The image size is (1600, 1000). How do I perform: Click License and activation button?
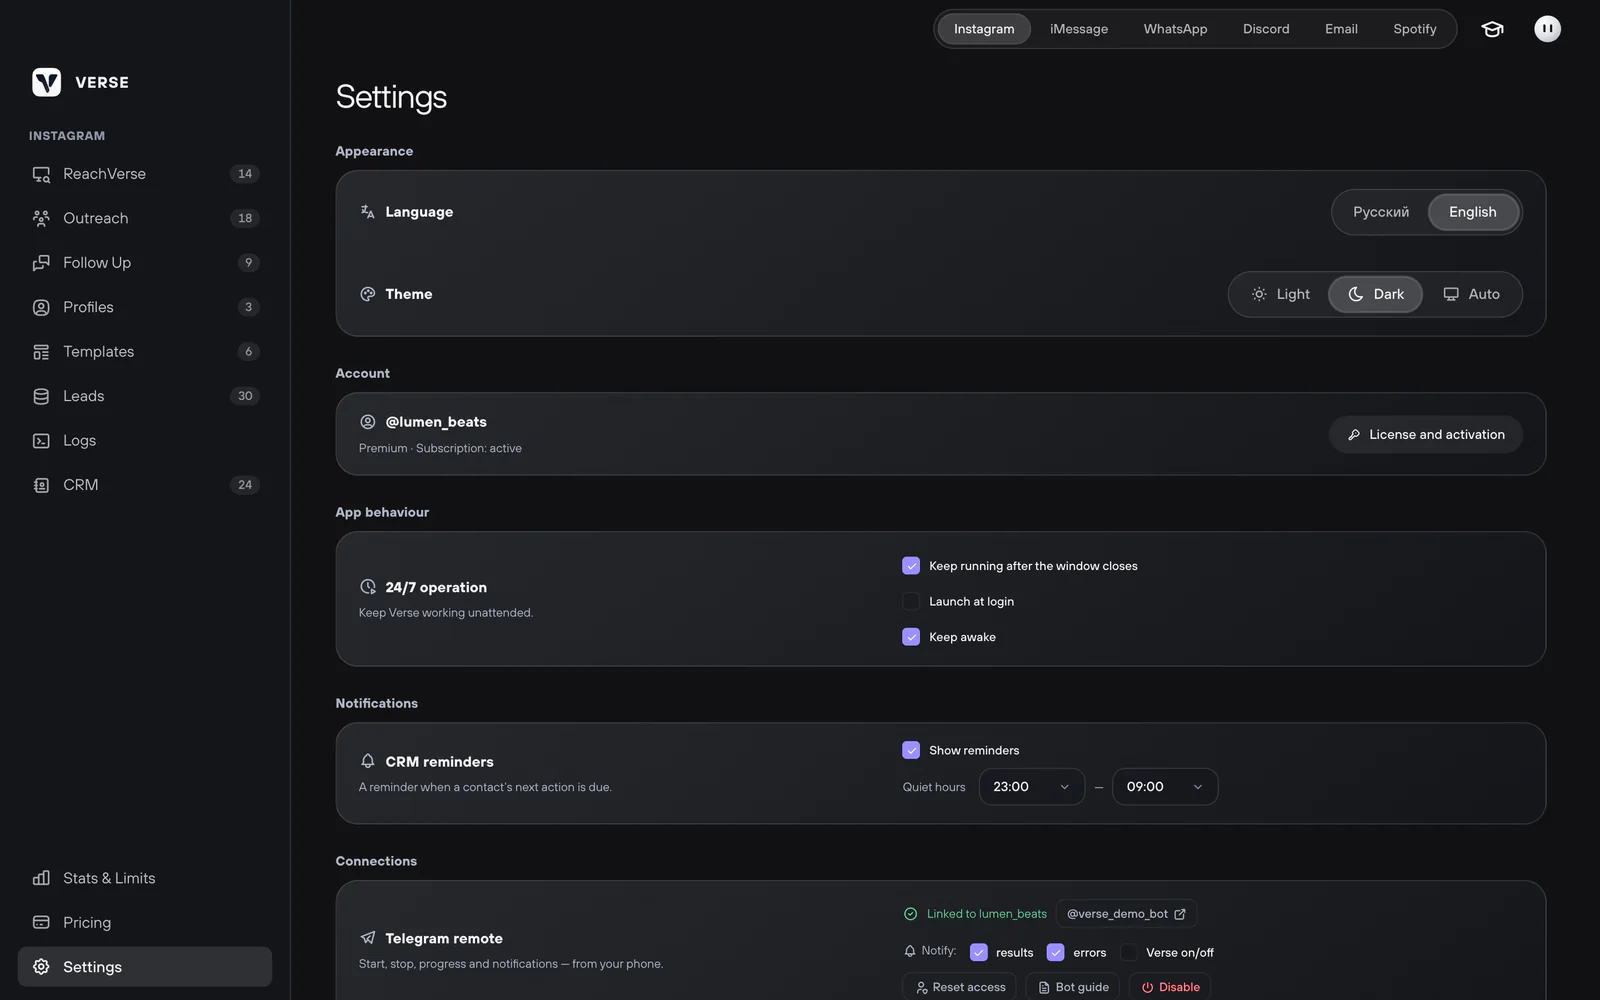coord(1426,434)
